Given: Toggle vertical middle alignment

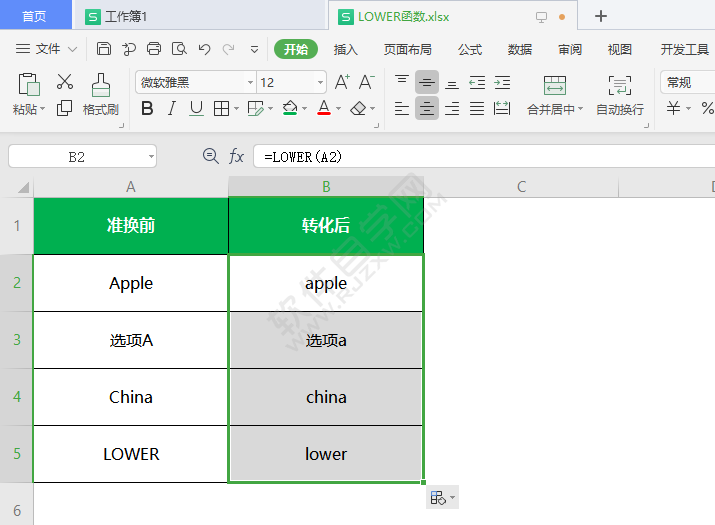Looking at the screenshot, I should coord(427,82).
